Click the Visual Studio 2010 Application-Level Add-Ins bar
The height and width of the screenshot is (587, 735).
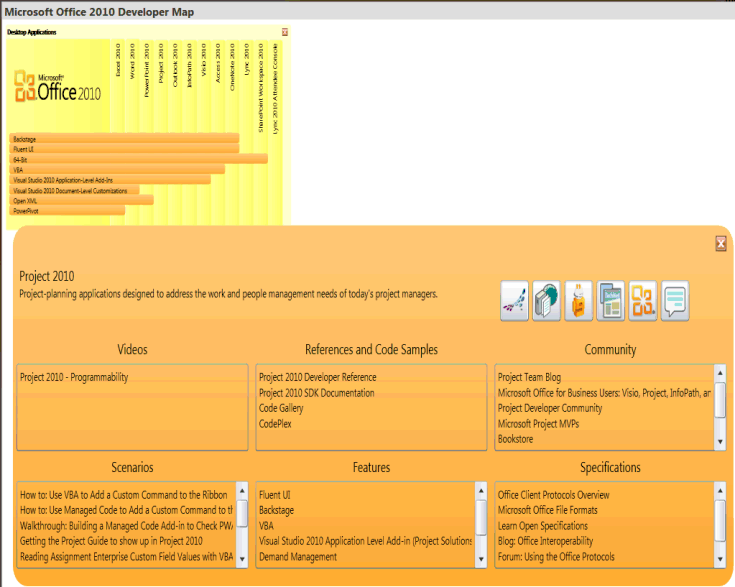click(110, 180)
